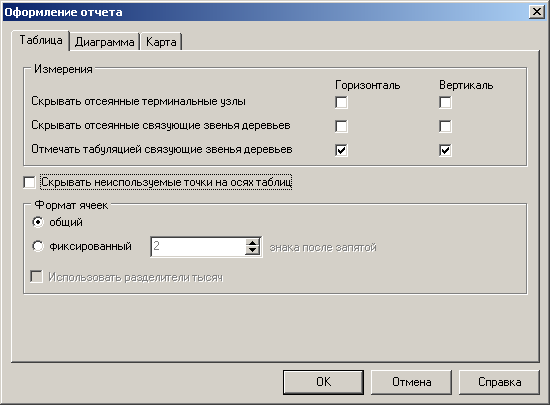Click the Отмена button
This screenshot has width=550, height=405.
(411, 382)
